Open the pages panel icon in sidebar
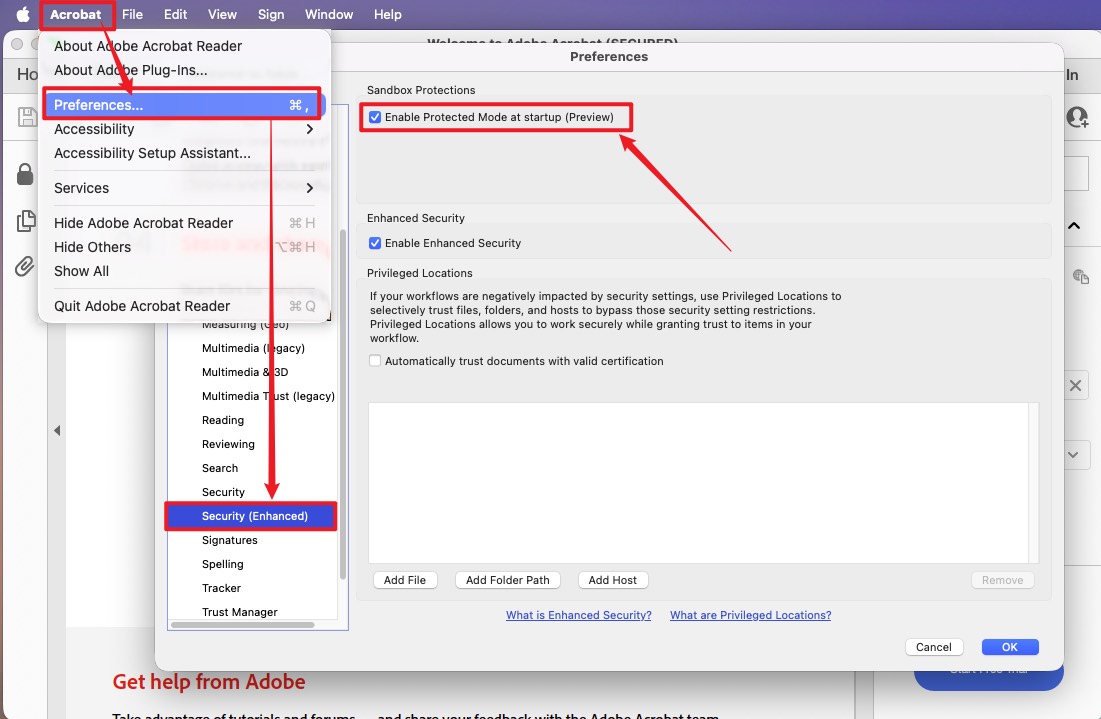Image resolution: width=1101 pixels, height=719 pixels. point(25,220)
